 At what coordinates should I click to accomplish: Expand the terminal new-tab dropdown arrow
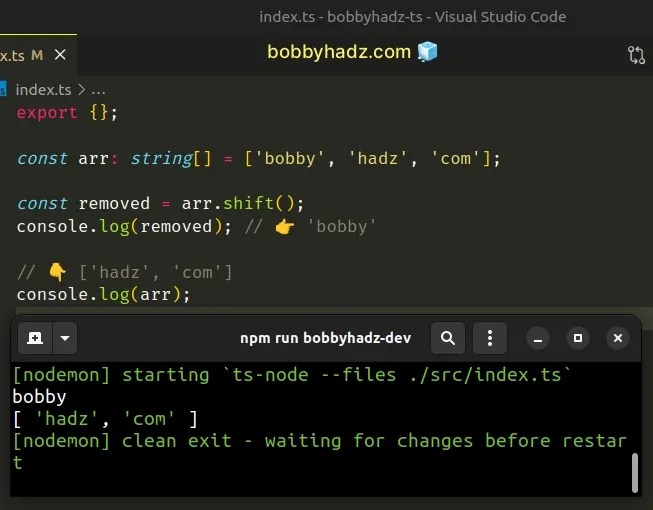[65, 338]
